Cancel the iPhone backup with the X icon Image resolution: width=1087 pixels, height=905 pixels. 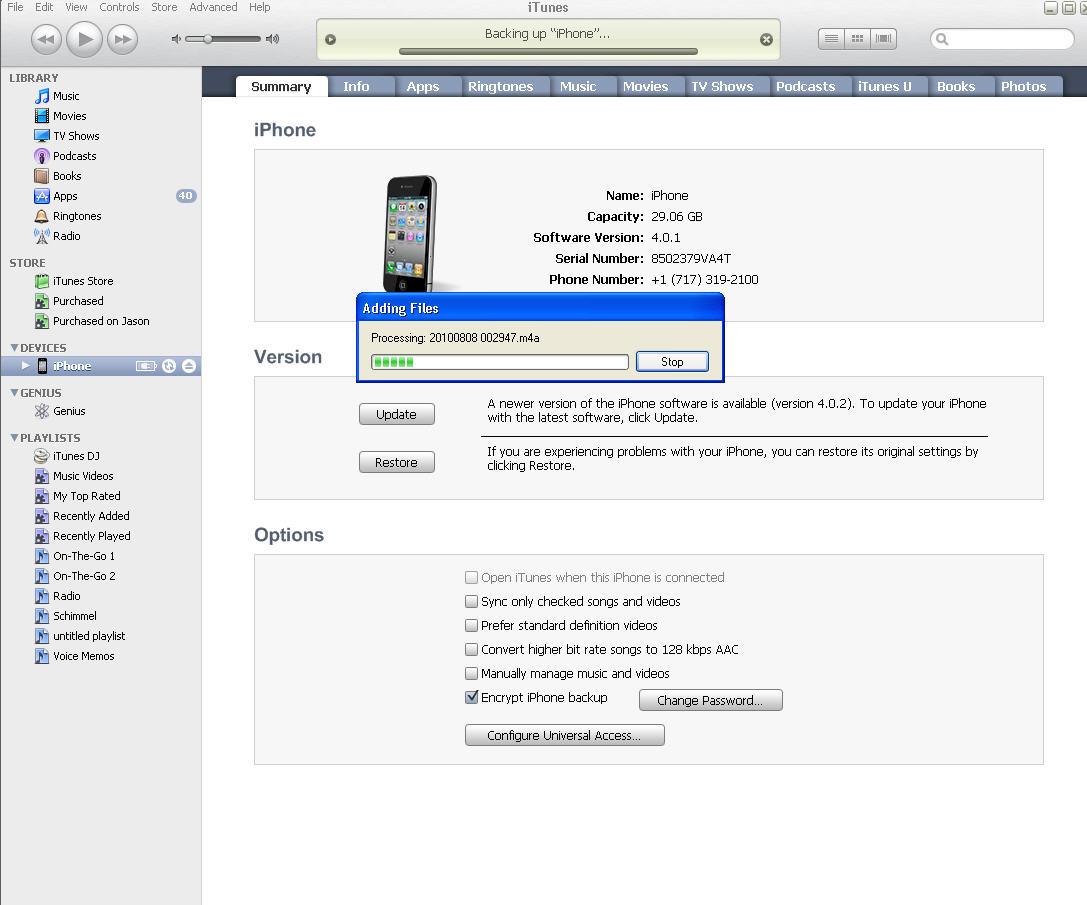[x=766, y=40]
